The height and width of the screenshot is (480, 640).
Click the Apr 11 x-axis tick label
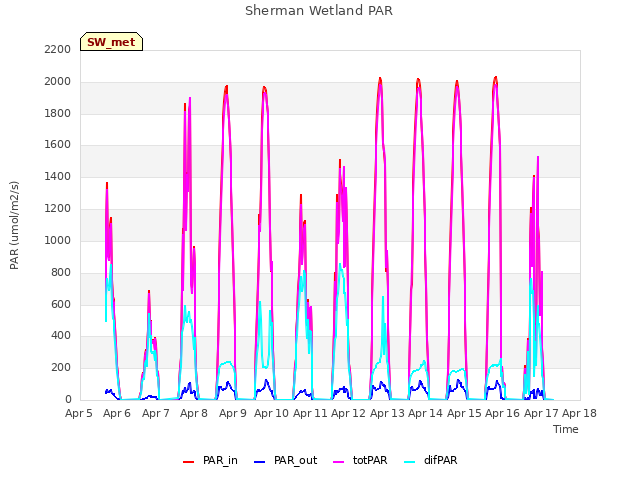[310, 413]
